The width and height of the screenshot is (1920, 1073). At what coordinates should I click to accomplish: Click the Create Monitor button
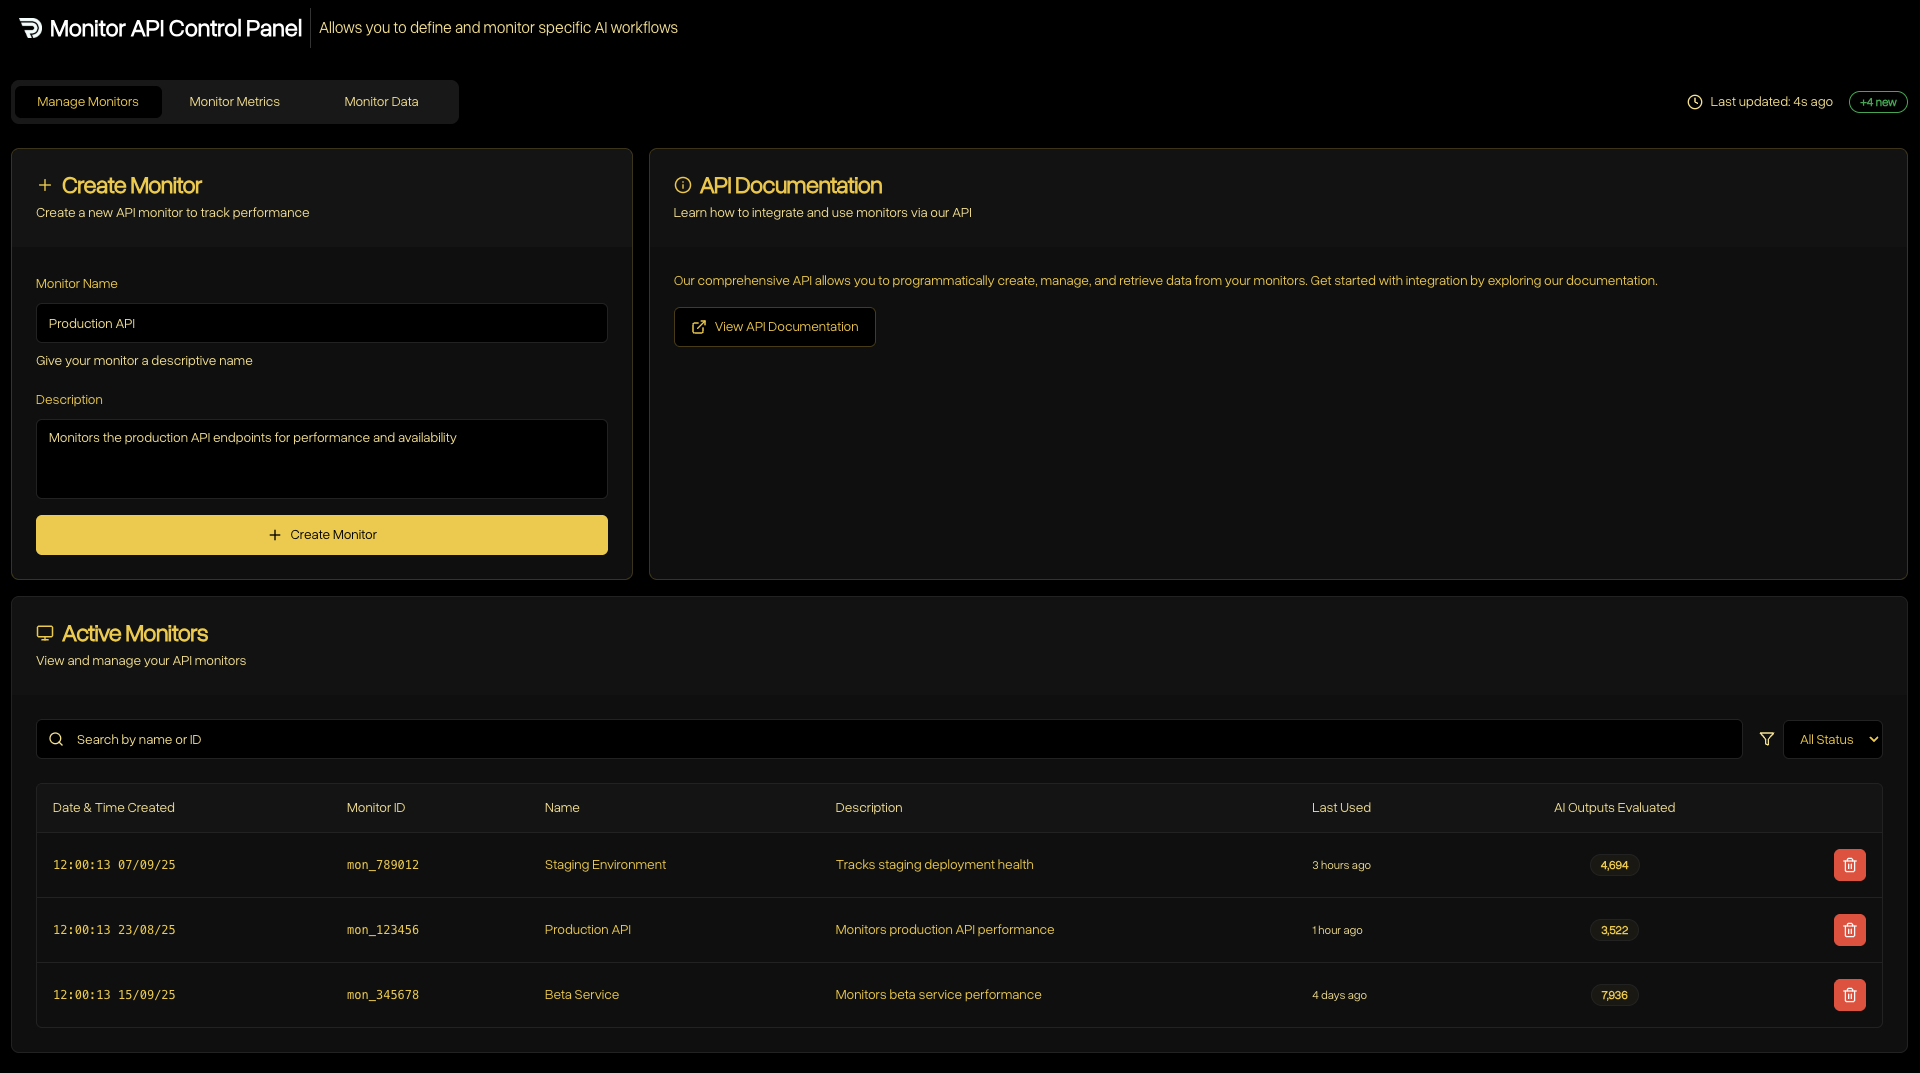pos(321,534)
